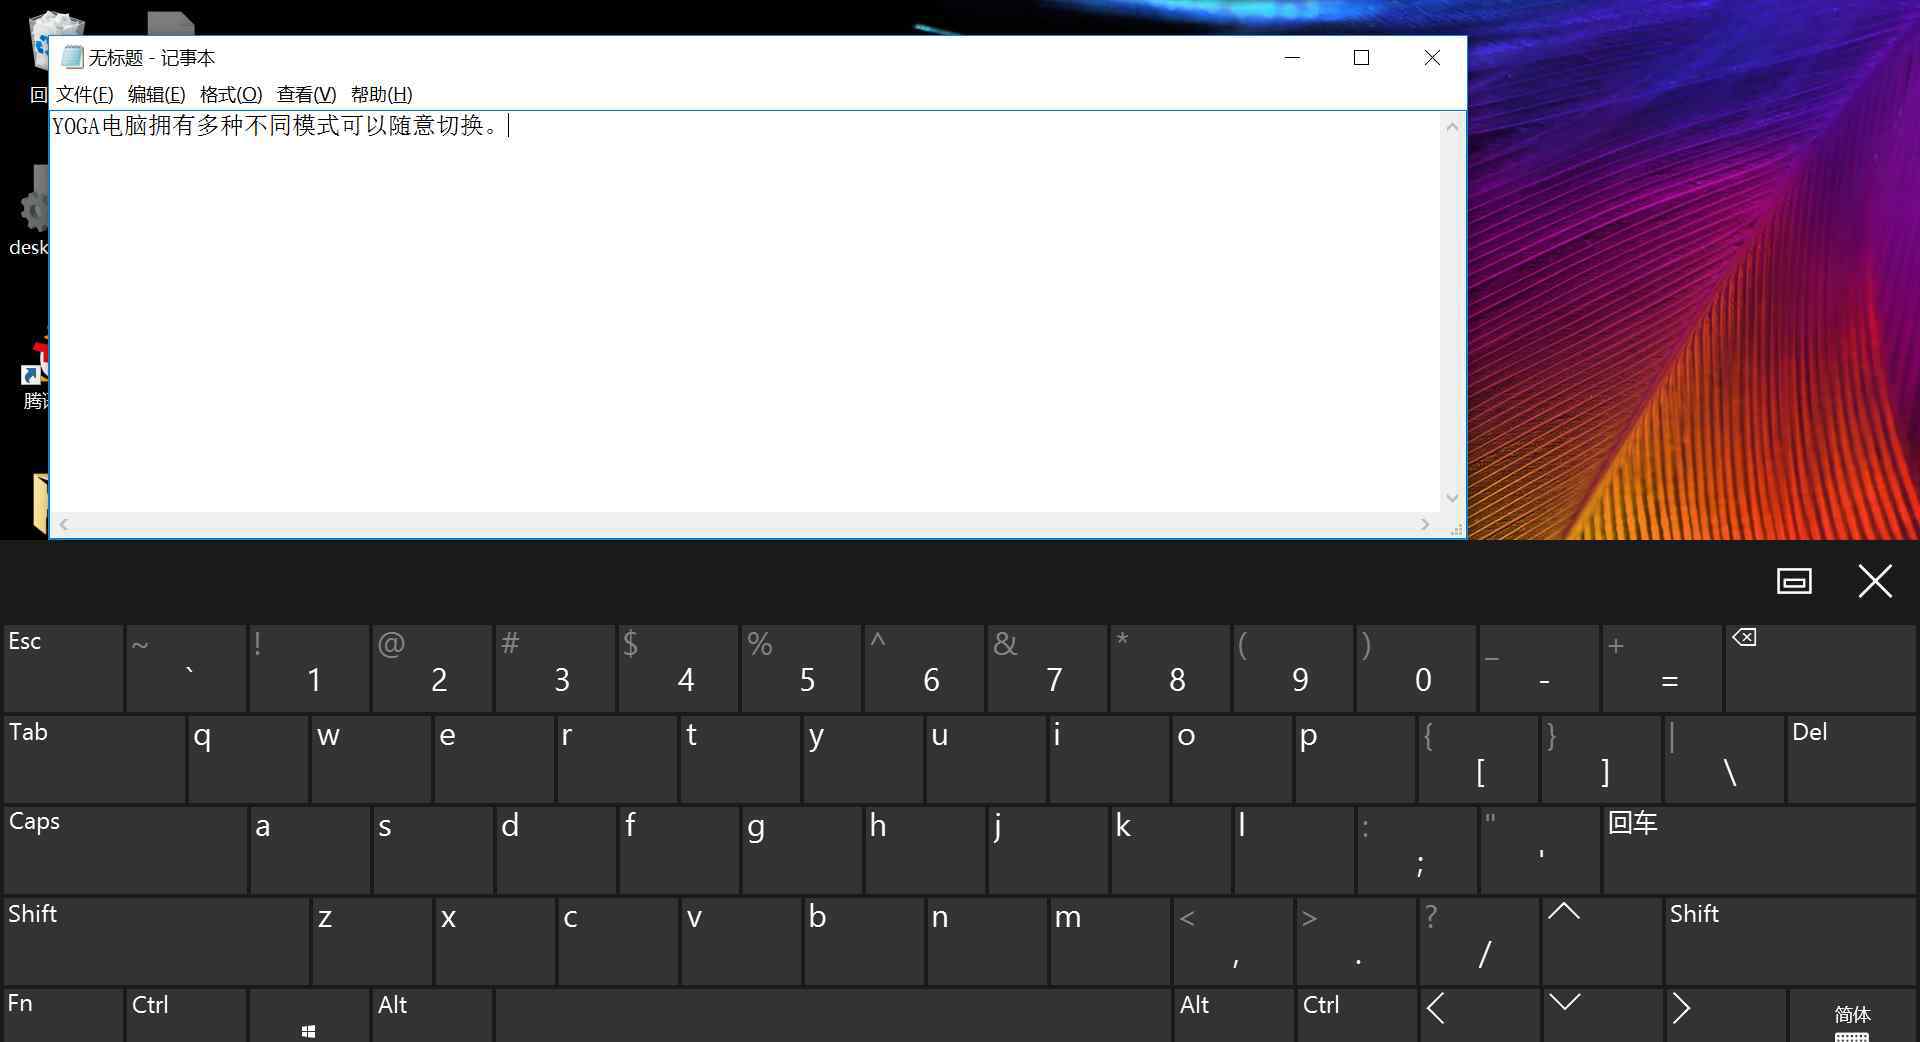This screenshot has width=1920, height=1042.
Task: Tap the l key
Action: (x=1293, y=850)
